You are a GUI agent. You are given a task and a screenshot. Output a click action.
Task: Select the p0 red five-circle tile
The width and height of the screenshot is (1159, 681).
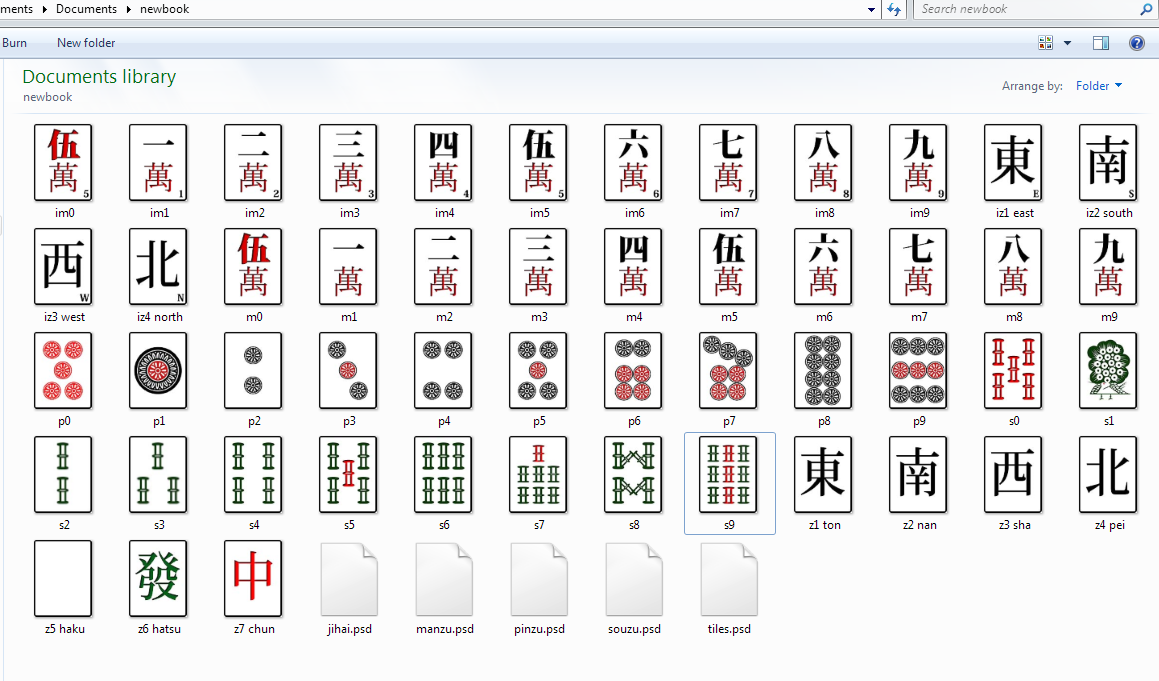[64, 371]
